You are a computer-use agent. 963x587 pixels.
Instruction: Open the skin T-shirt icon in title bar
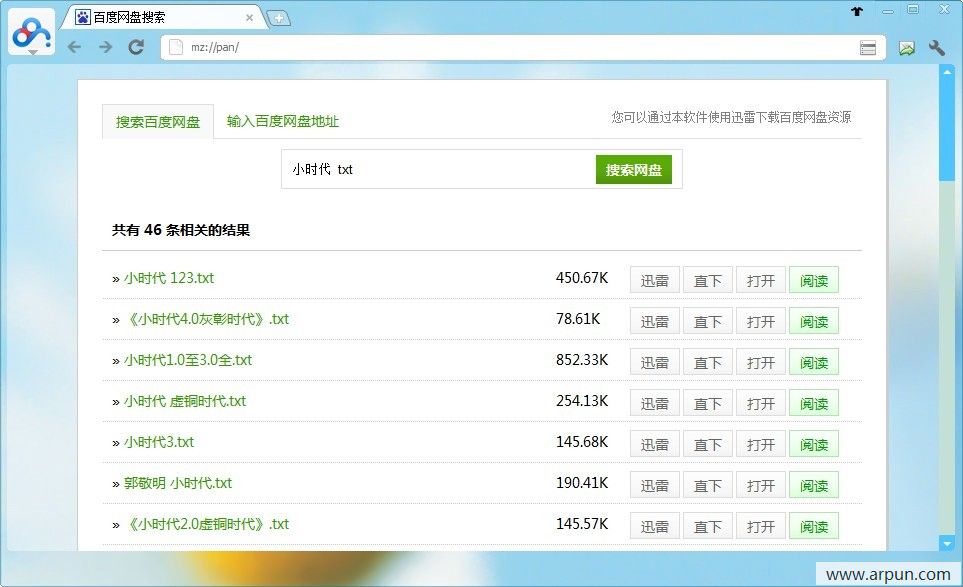[x=857, y=11]
